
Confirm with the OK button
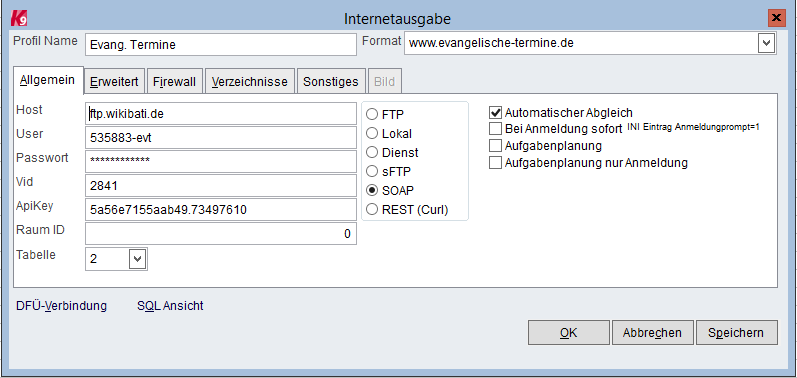(x=569, y=333)
